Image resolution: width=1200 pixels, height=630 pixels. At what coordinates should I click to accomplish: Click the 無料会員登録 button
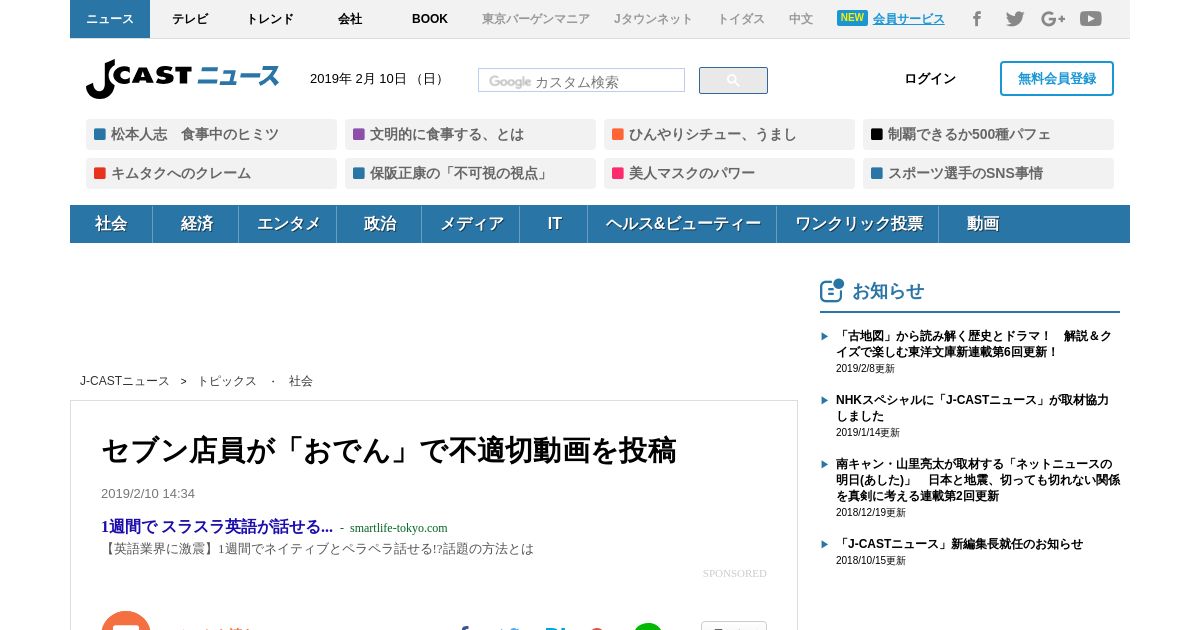coord(1057,79)
